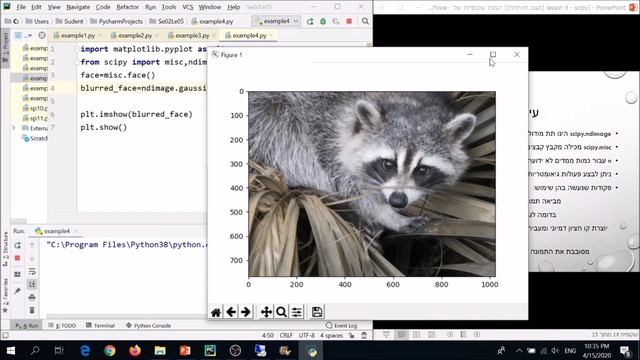The width and height of the screenshot is (640, 360).
Task: Pin the Run tab
Action: tap(18, 291)
